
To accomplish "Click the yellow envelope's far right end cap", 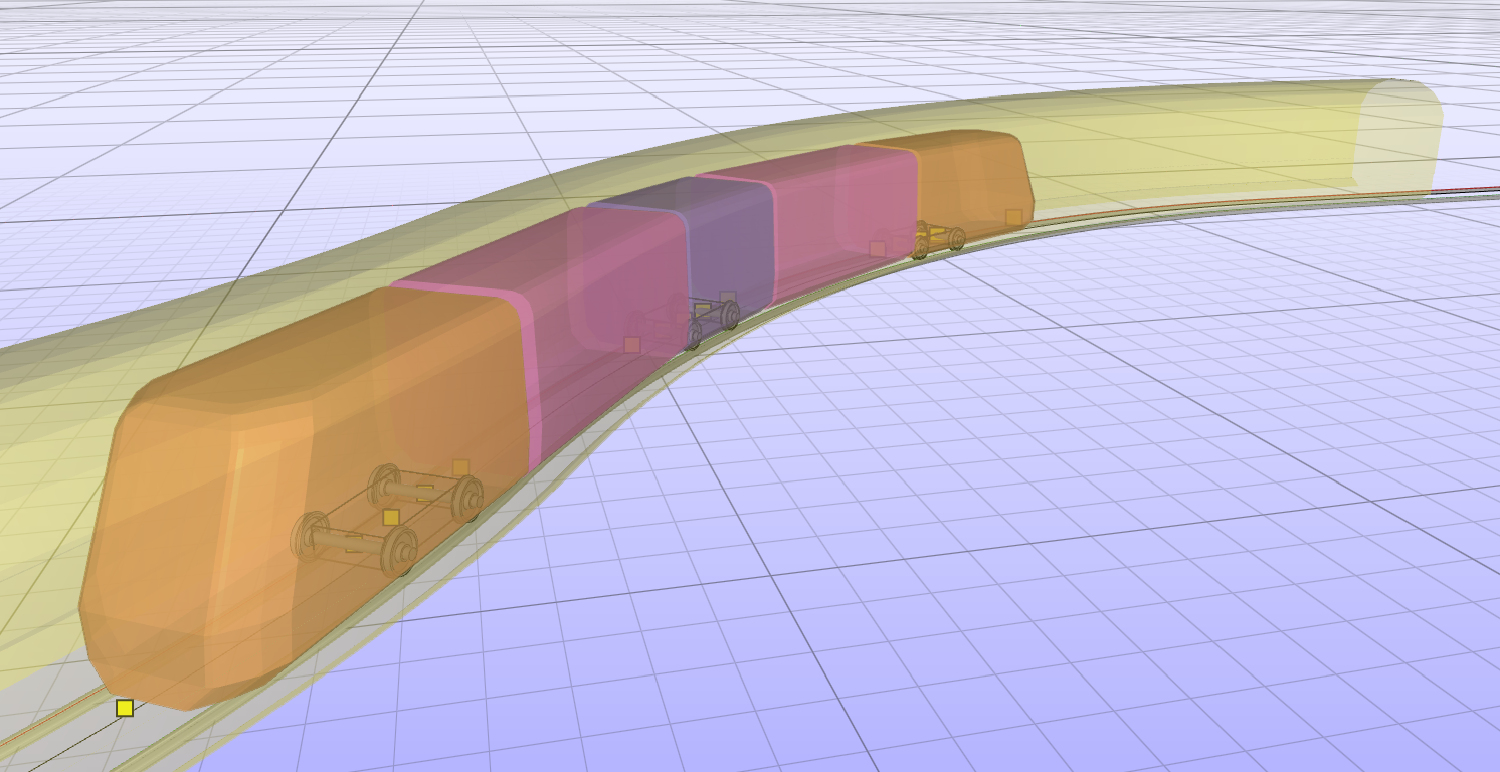I will (1398, 135).
